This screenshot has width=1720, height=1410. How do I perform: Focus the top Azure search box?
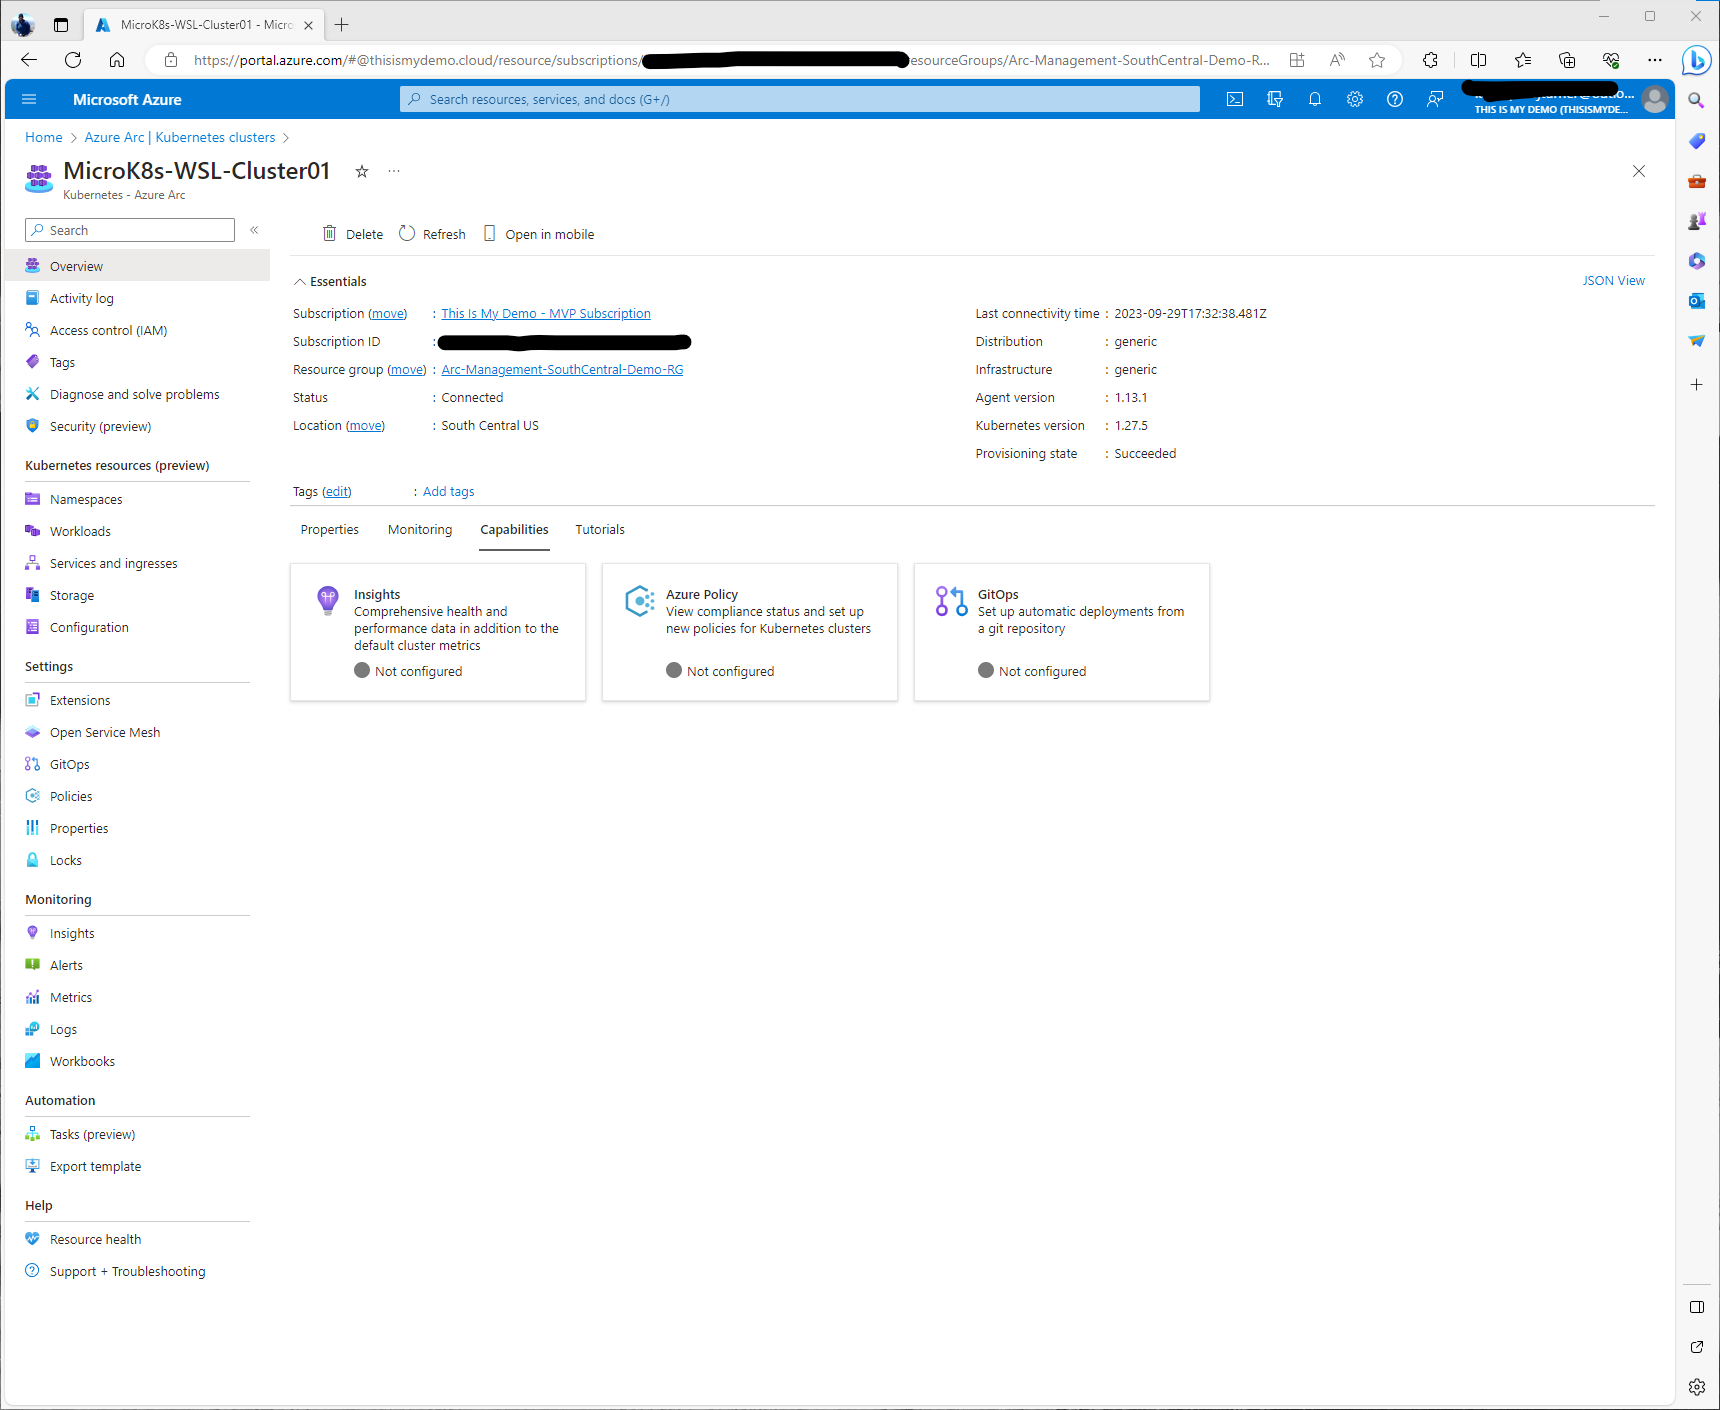click(800, 99)
